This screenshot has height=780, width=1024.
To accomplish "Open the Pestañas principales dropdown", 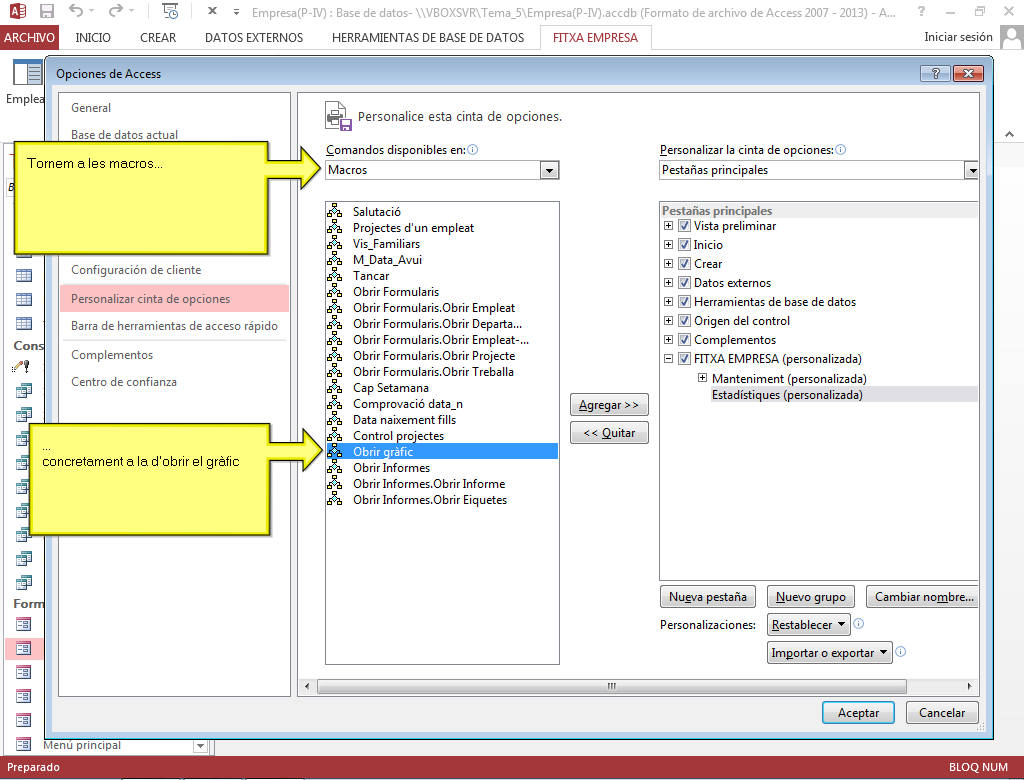I will tap(972, 170).
